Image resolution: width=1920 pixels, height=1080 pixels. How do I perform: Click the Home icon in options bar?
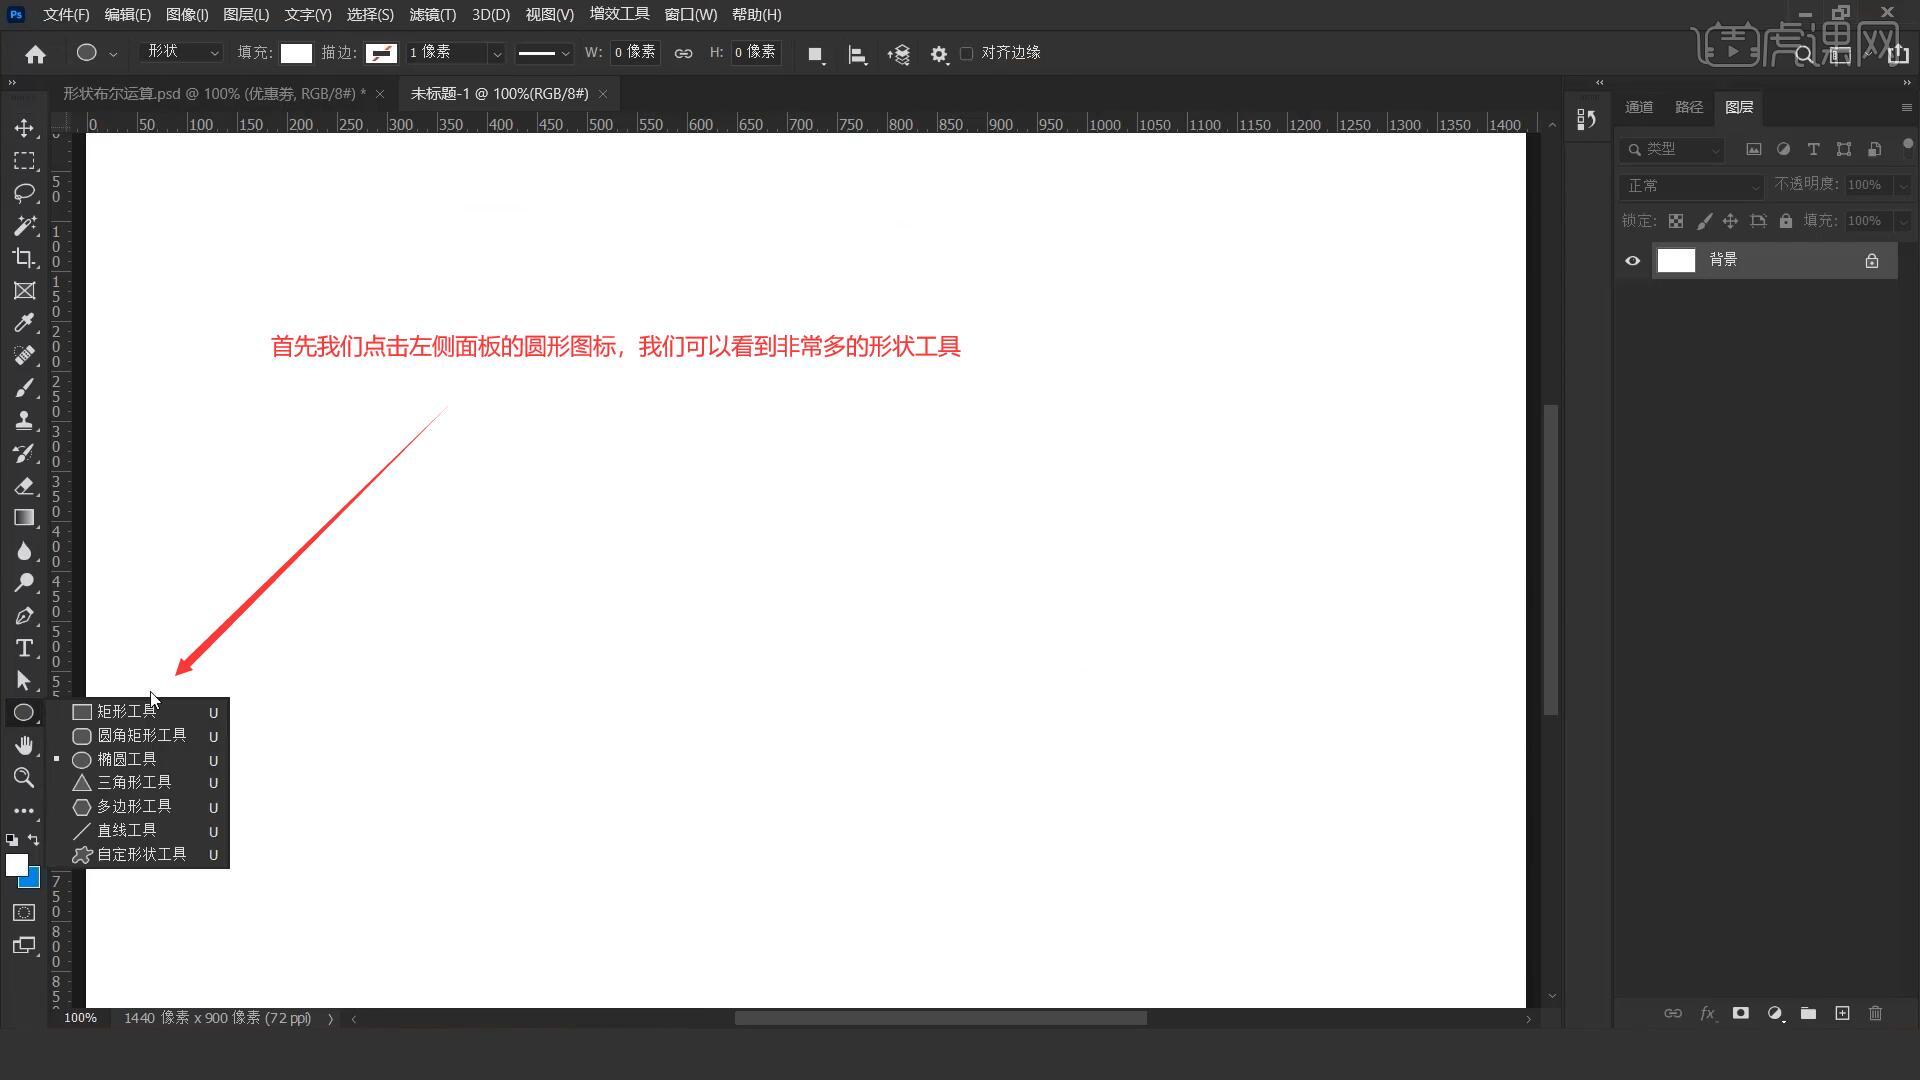tap(36, 54)
